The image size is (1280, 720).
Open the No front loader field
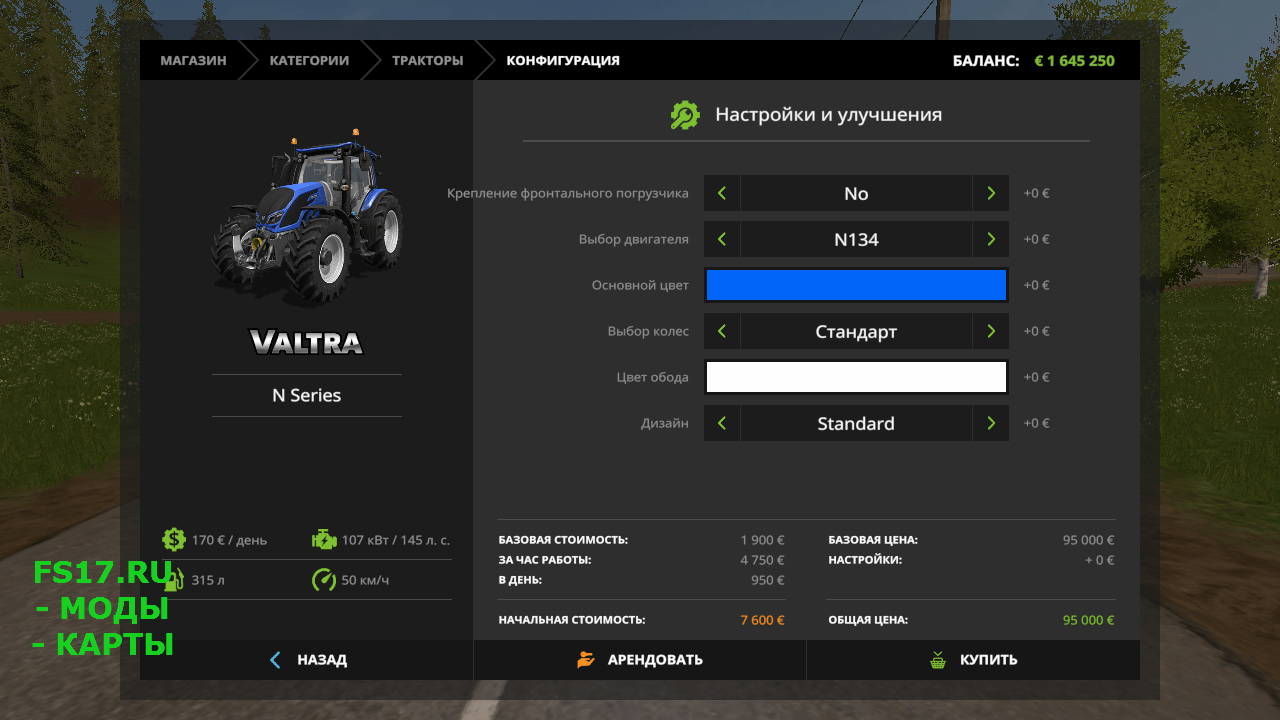(x=856, y=193)
